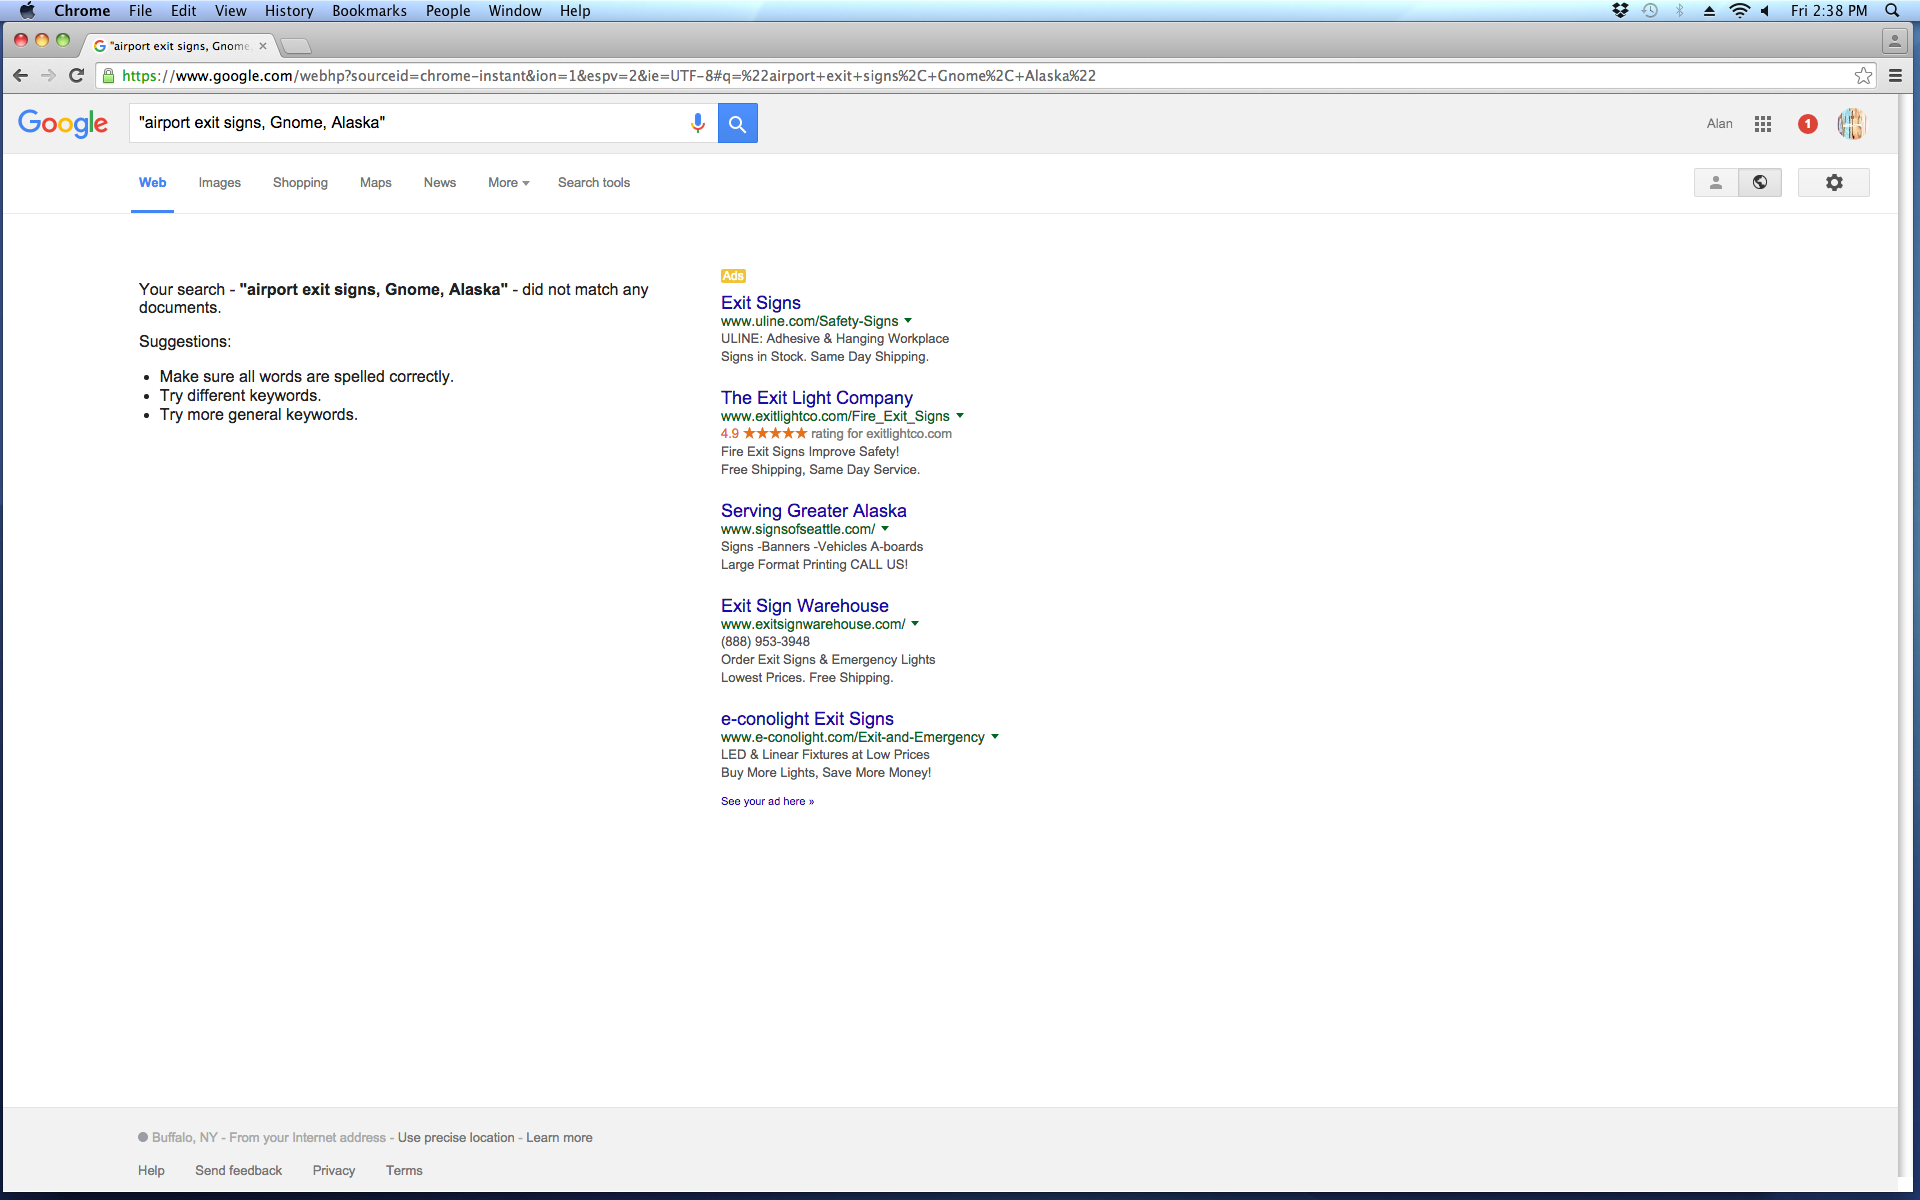The image size is (1920, 1200).
Task: Click the Google logo
Action: 63,123
